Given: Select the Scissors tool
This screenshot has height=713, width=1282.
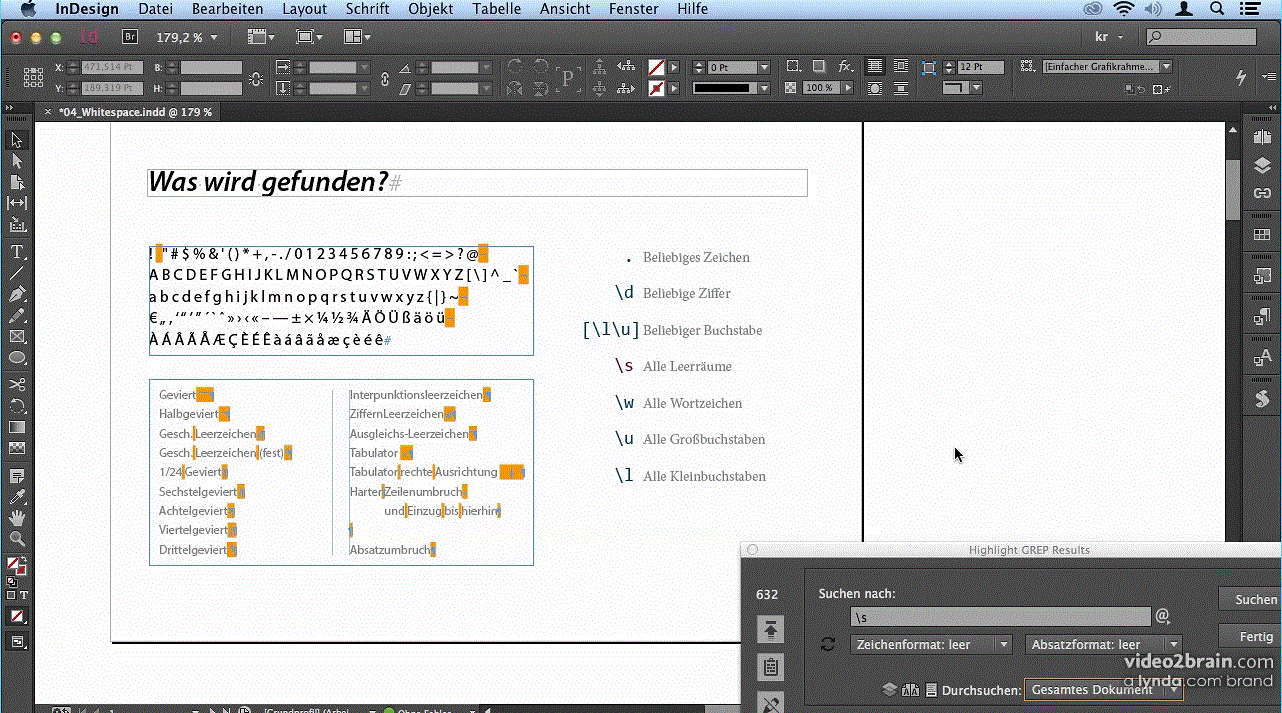Looking at the screenshot, I should pyautogui.click(x=17, y=384).
